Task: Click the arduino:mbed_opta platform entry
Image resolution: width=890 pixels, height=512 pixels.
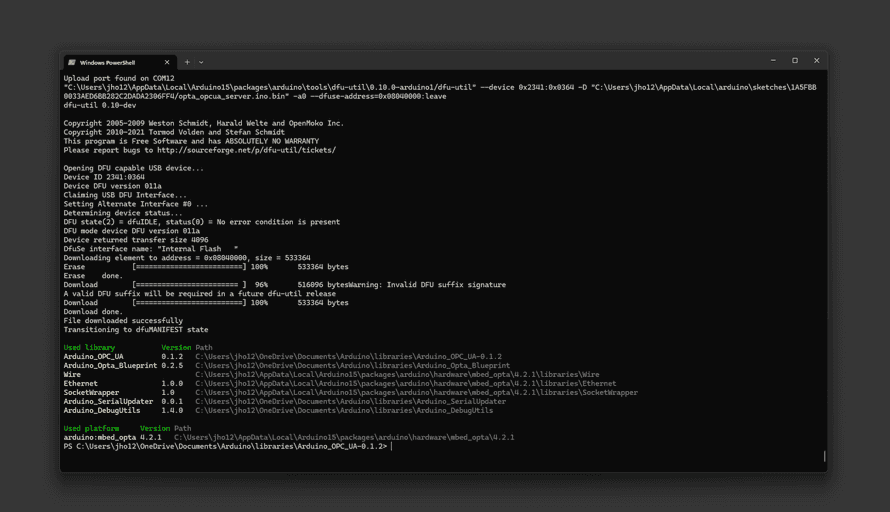Action: tap(100, 437)
